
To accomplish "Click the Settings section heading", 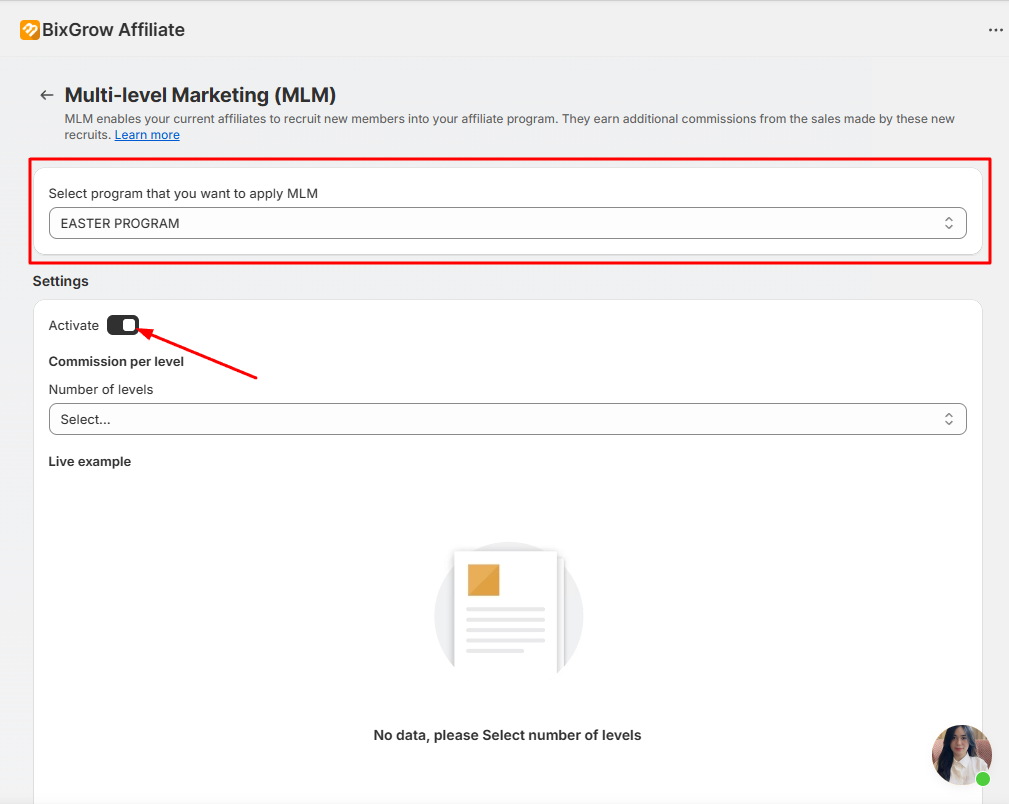I will (x=60, y=281).
